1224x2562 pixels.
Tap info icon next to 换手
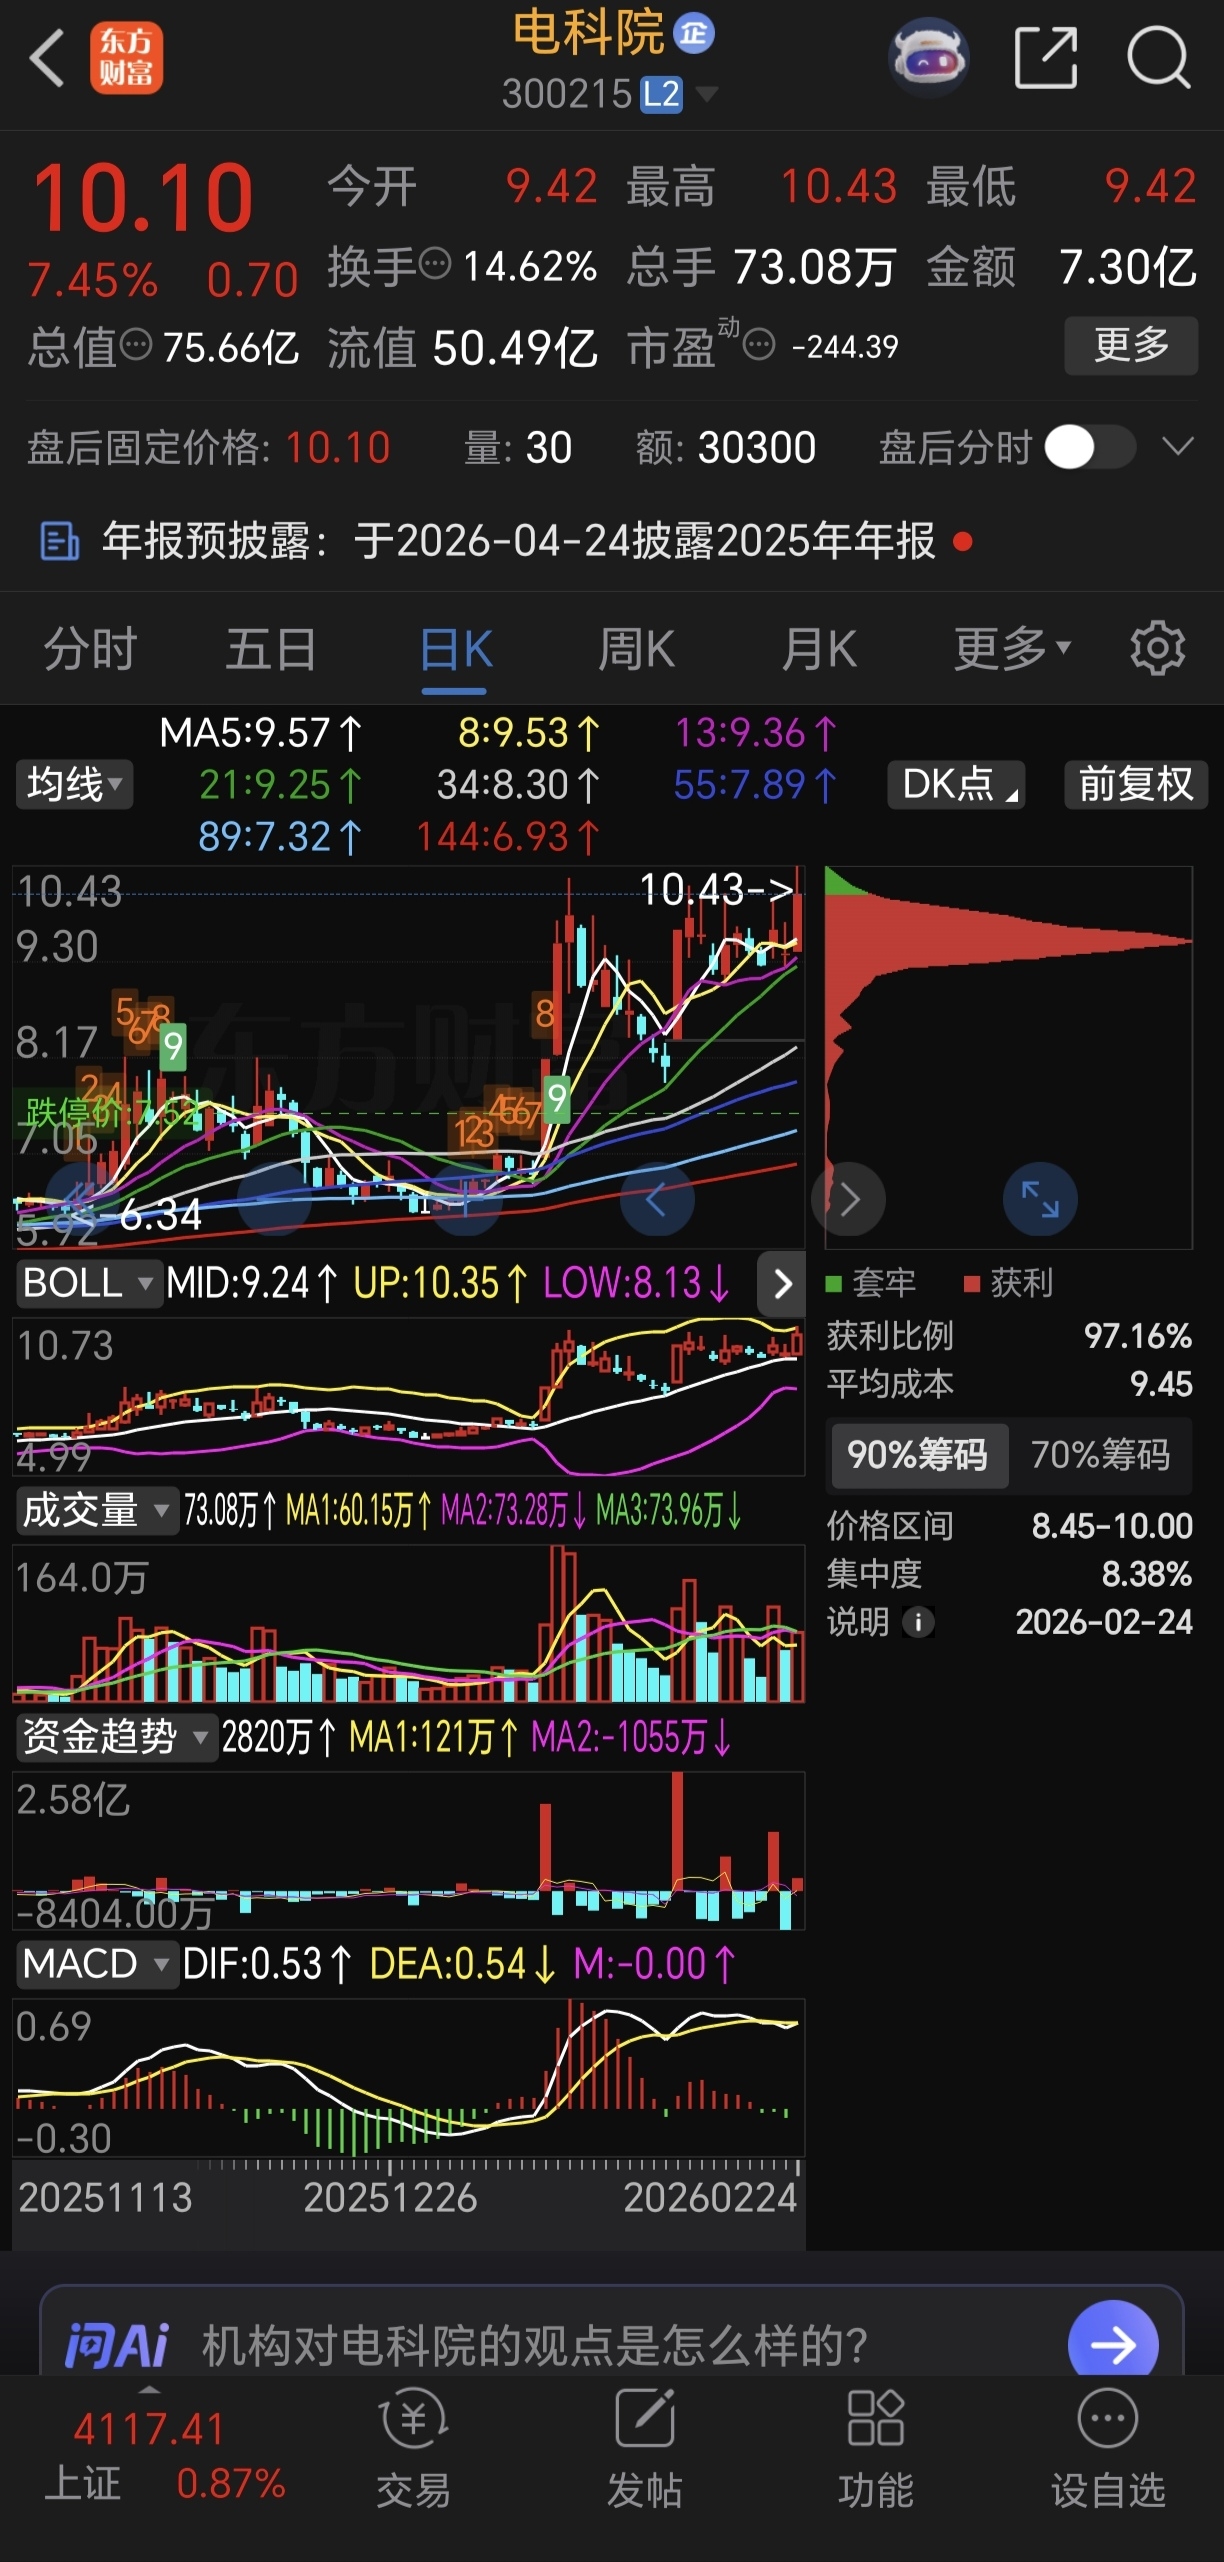coord(435,265)
